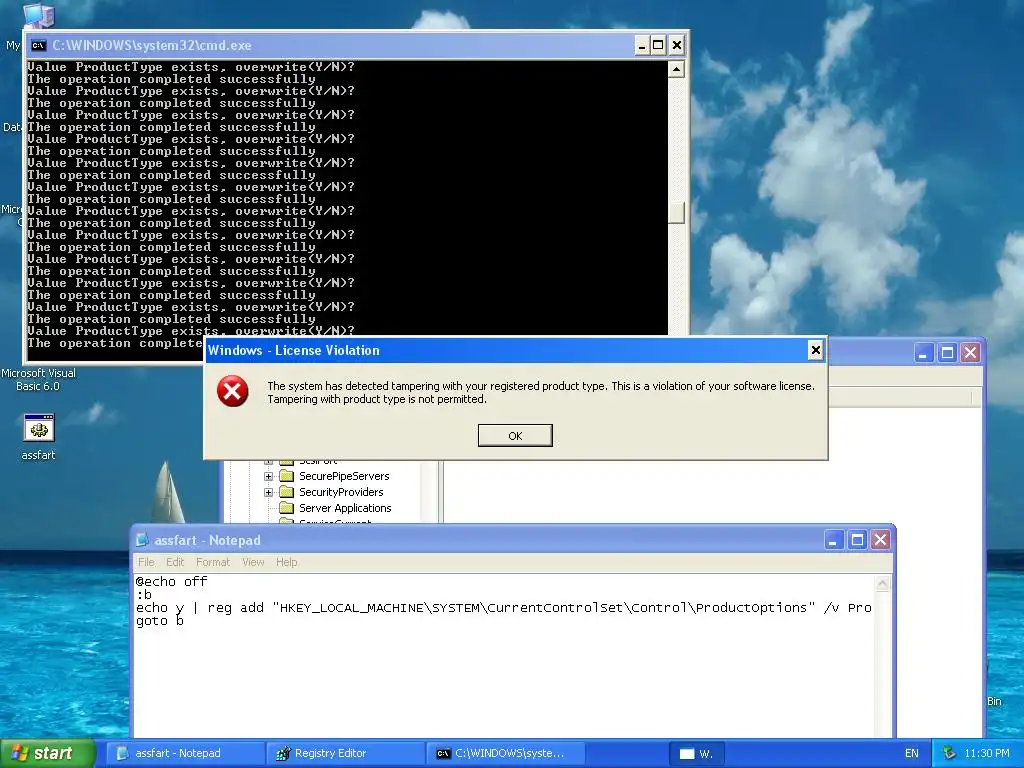Click the 'echo y | reg add' line in Notepad
The image size is (1024, 768).
tap(504, 608)
